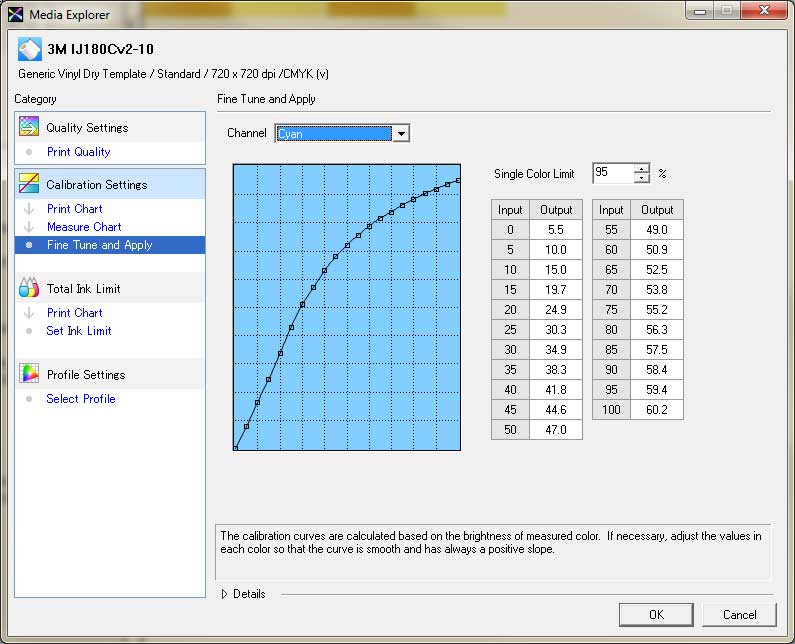The height and width of the screenshot is (644, 795).
Task: Edit output value 41.8 for input 40
Action: click(556, 389)
